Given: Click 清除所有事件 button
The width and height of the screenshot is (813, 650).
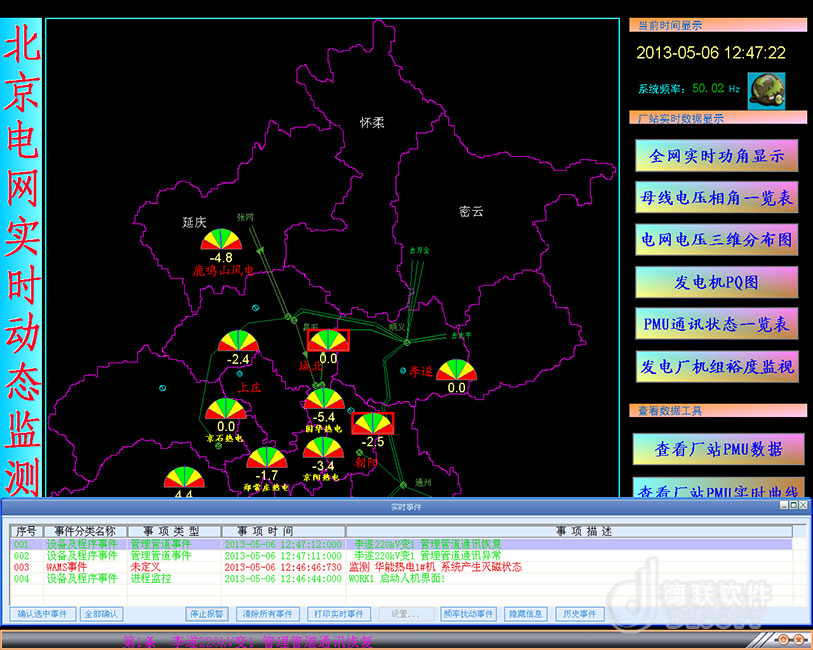Looking at the screenshot, I should click(269, 614).
